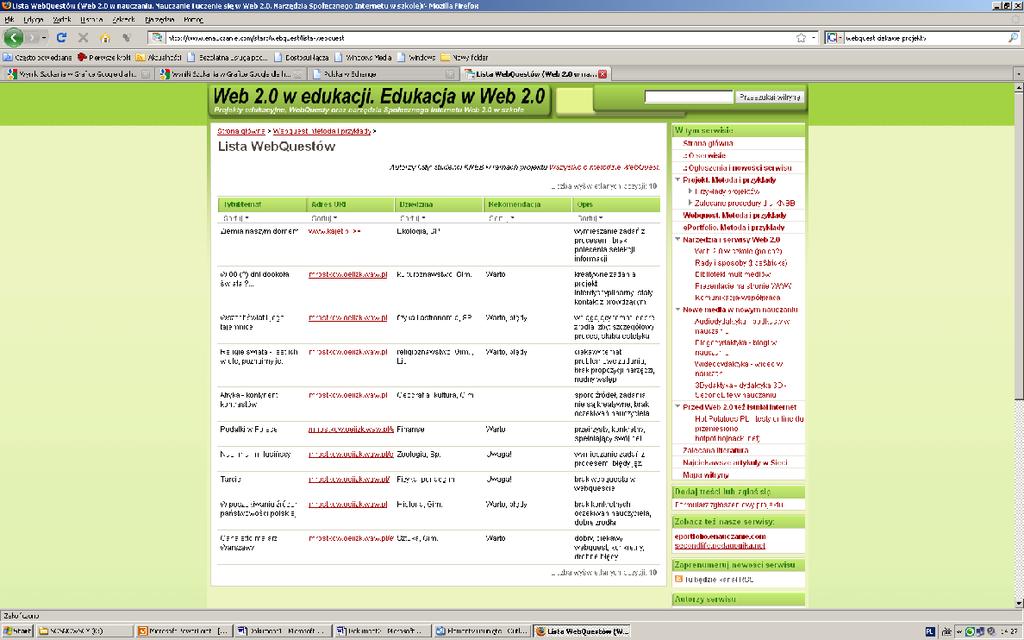Open the Pierwsze kroki bookmark
The width and height of the screenshot is (1024, 640).
pyautogui.click(x=104, y=57)
